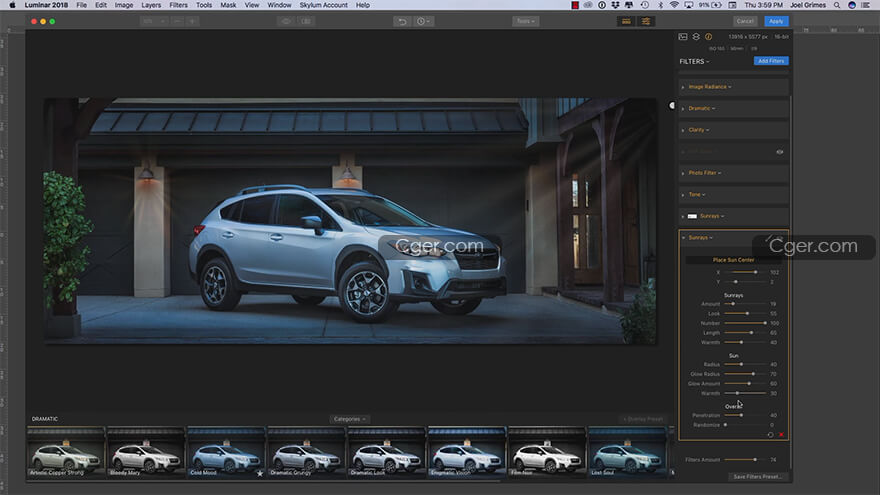Adjust the Sunrays Number slider
Screen dimensions: 880x495
[x=745, y=323]
